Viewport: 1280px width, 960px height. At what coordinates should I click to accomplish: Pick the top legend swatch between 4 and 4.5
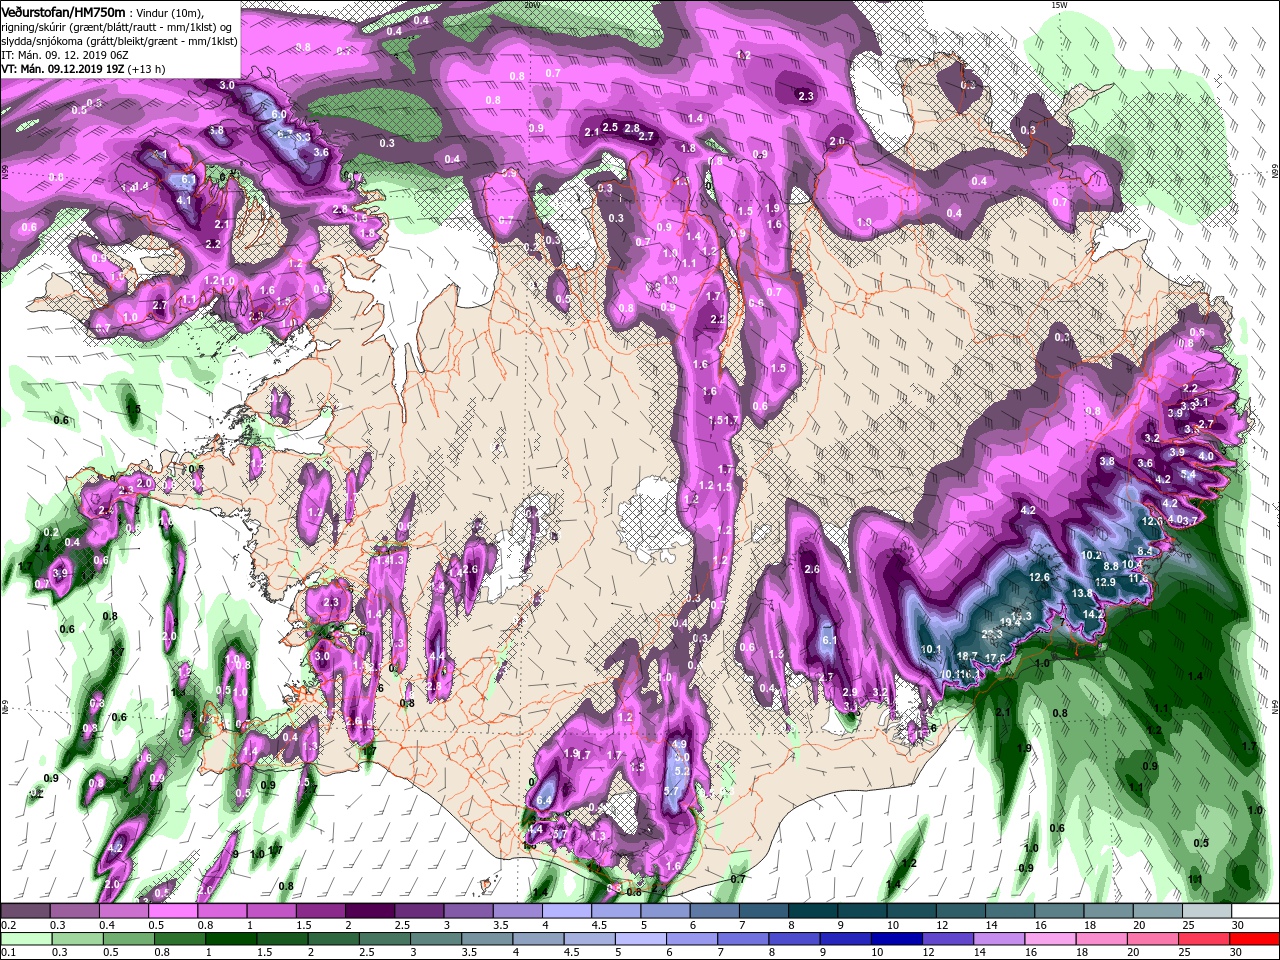pyautogui.click(x=566, y=911)
